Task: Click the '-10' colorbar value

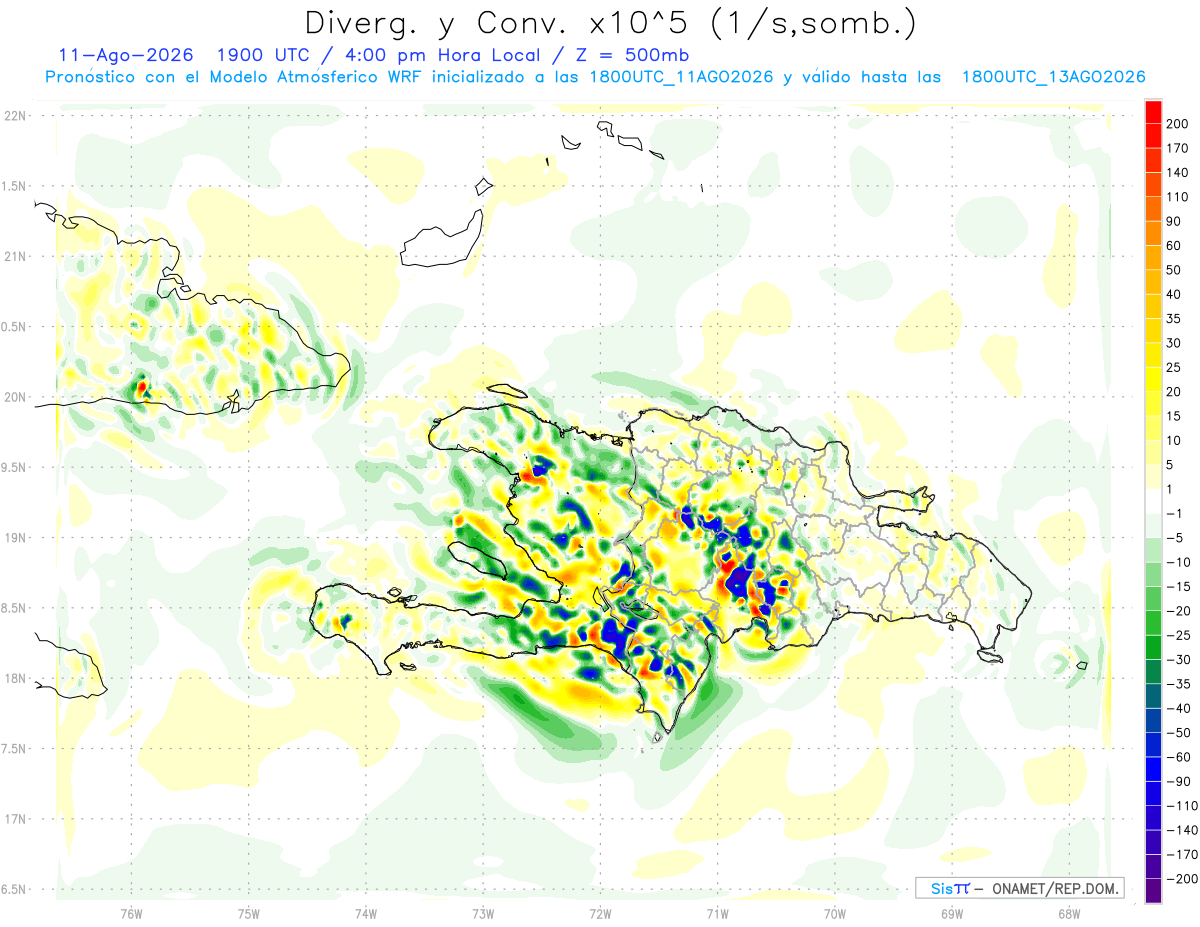Action: [x=1177, y=564]
